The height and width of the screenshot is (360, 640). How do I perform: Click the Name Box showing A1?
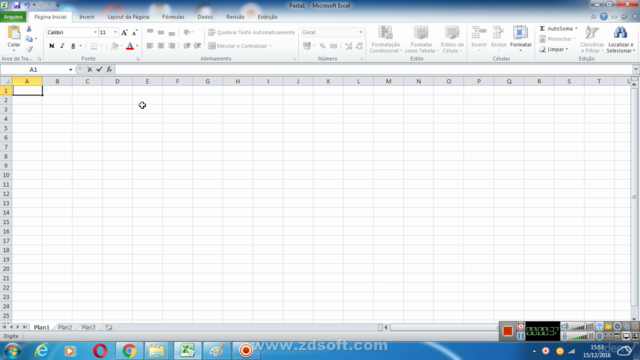(x=34, y=69)
